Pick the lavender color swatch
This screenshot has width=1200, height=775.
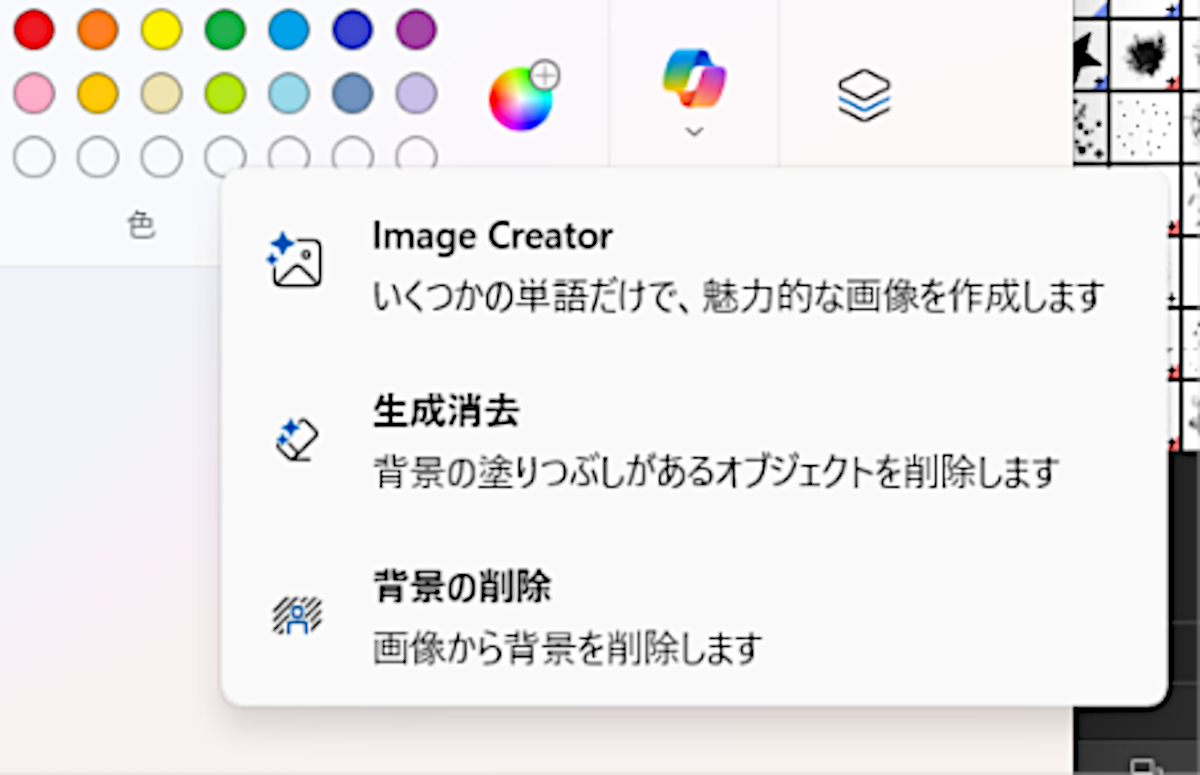click(x=416, y=93)
